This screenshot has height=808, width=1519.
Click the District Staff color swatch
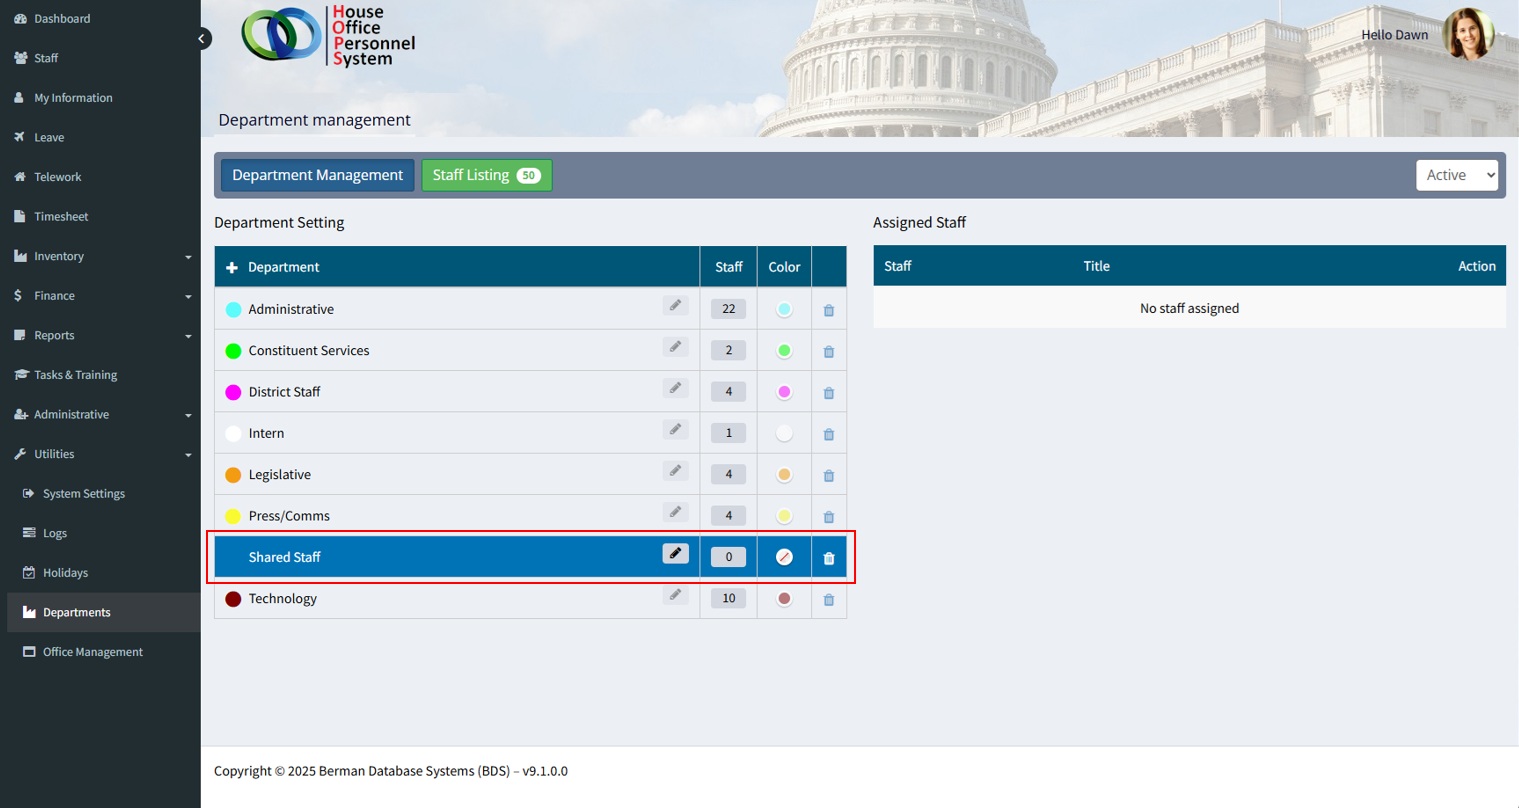tap(784, 392)
